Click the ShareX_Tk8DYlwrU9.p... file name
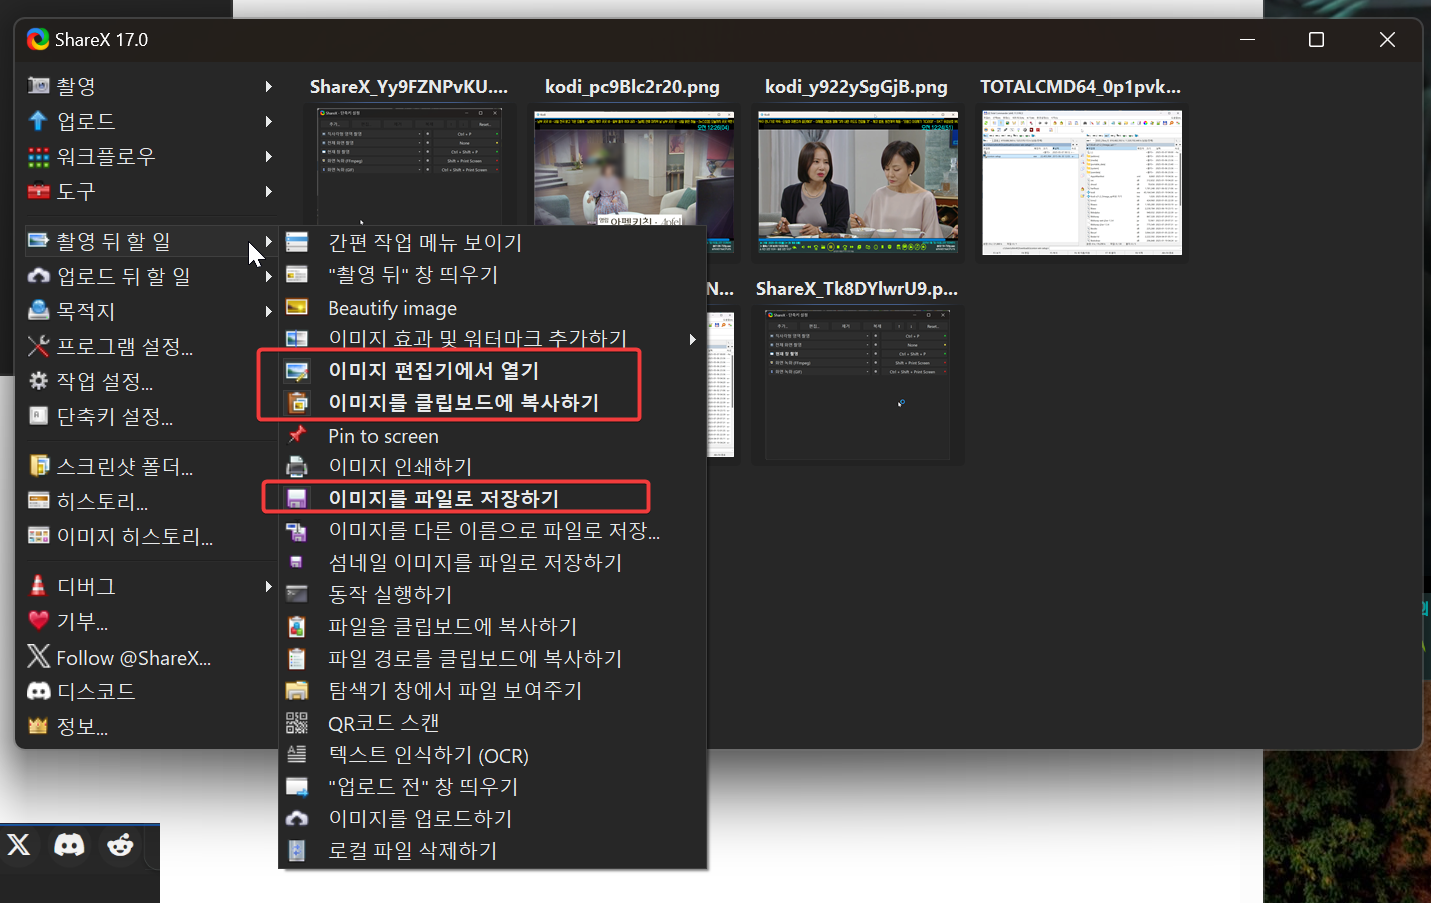The height and width of the screenshot is (903, 1431). pyautogui.click(x=857, y=289)
